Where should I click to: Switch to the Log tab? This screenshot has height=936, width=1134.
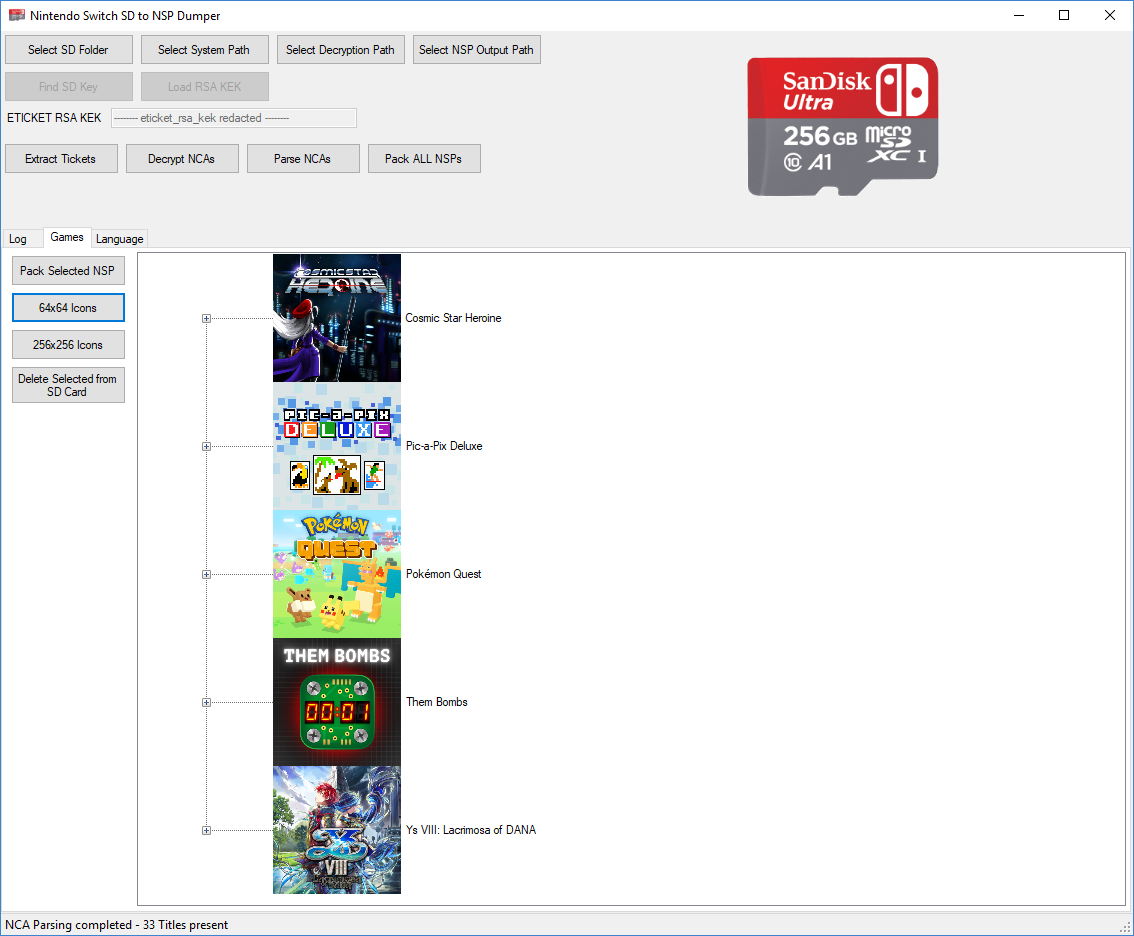[18, 239]
